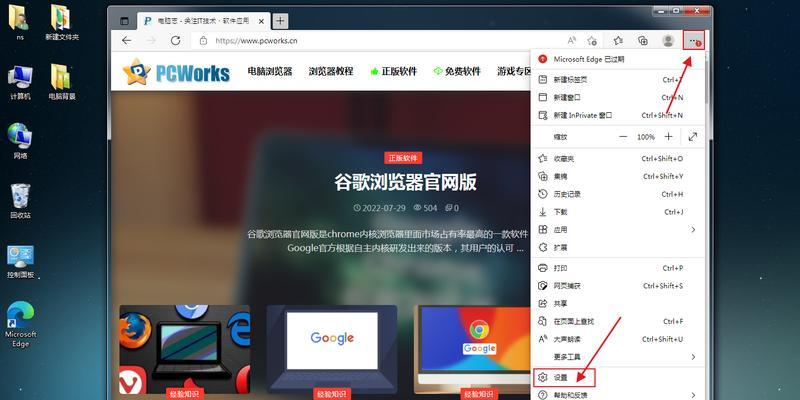Open the Google laptop article thumbnail
This screenshot has height=400, width=800.
click(332, 349)
